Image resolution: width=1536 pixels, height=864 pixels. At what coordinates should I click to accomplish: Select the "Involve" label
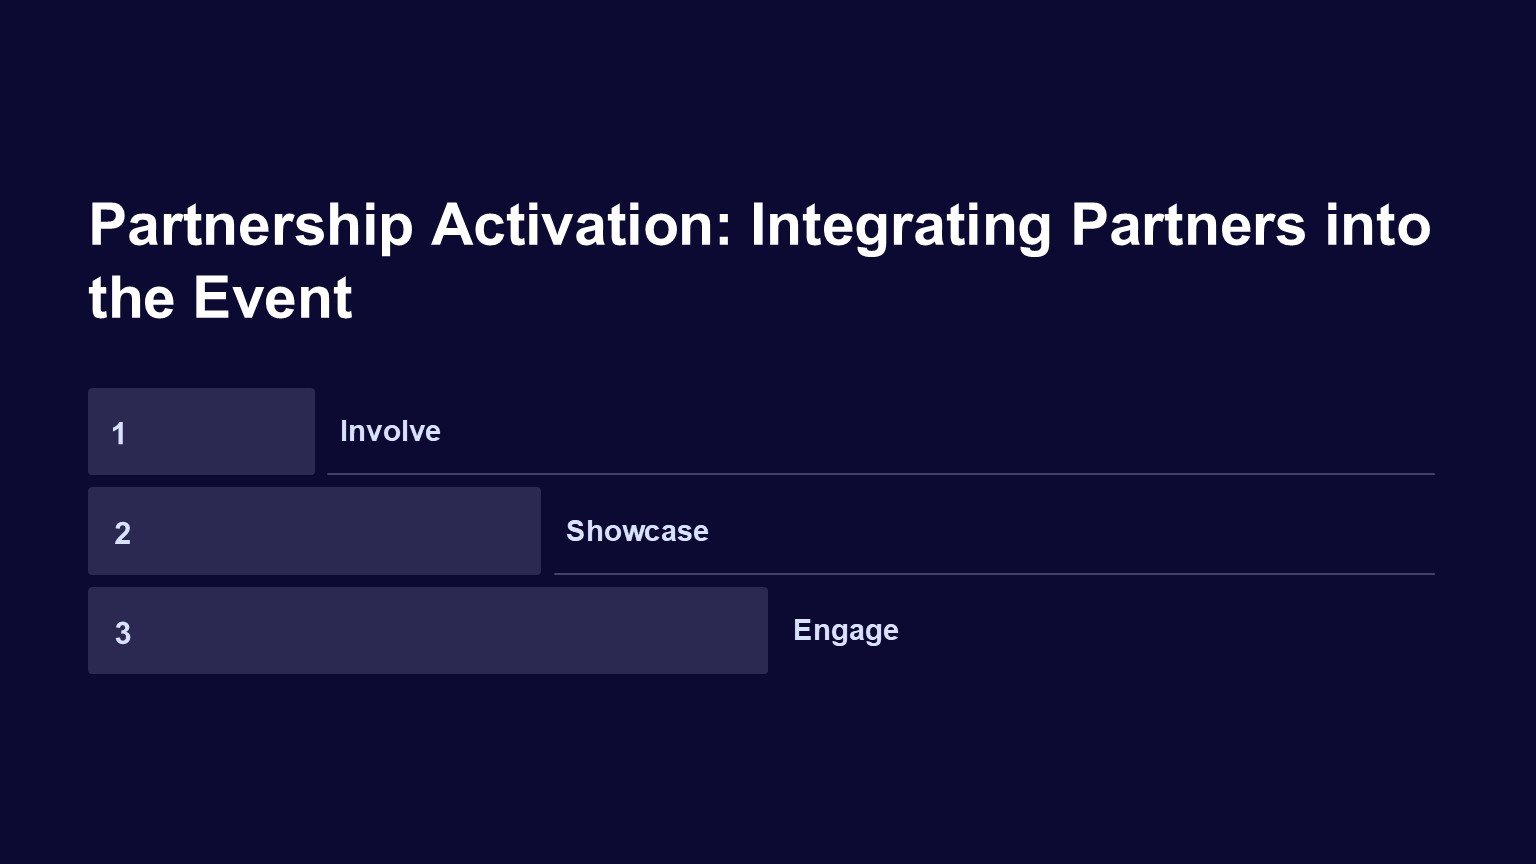[x=390, y=431]
